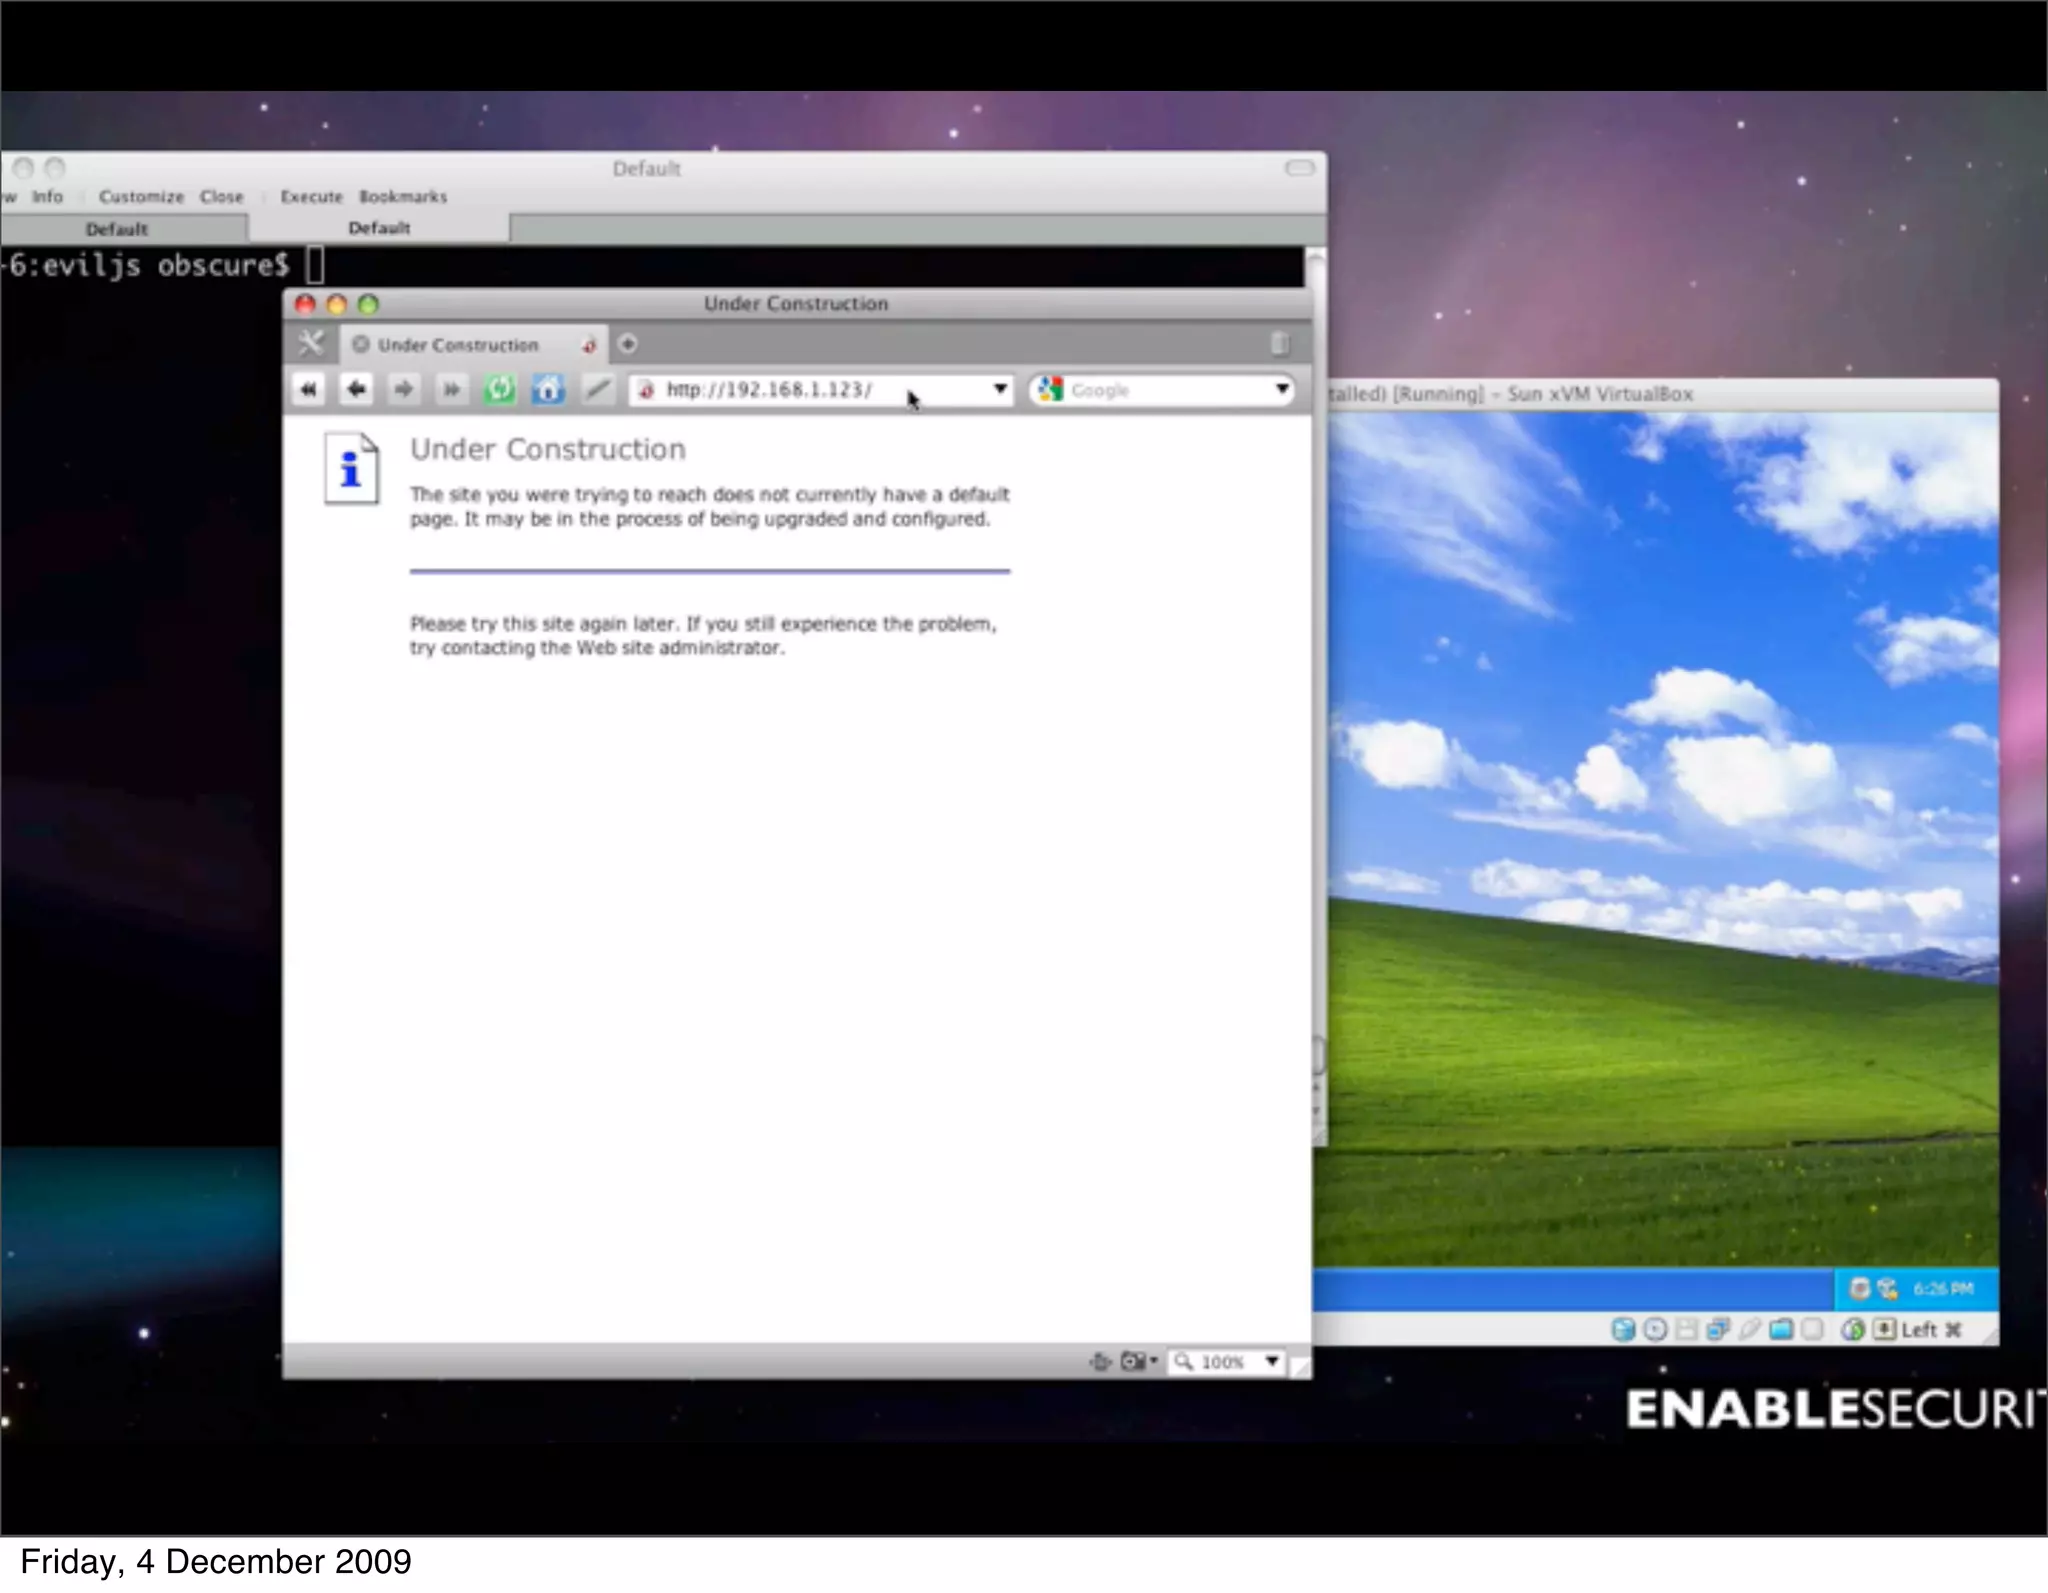
Task: Go to the Home page icon
Action: click(548, 389)
